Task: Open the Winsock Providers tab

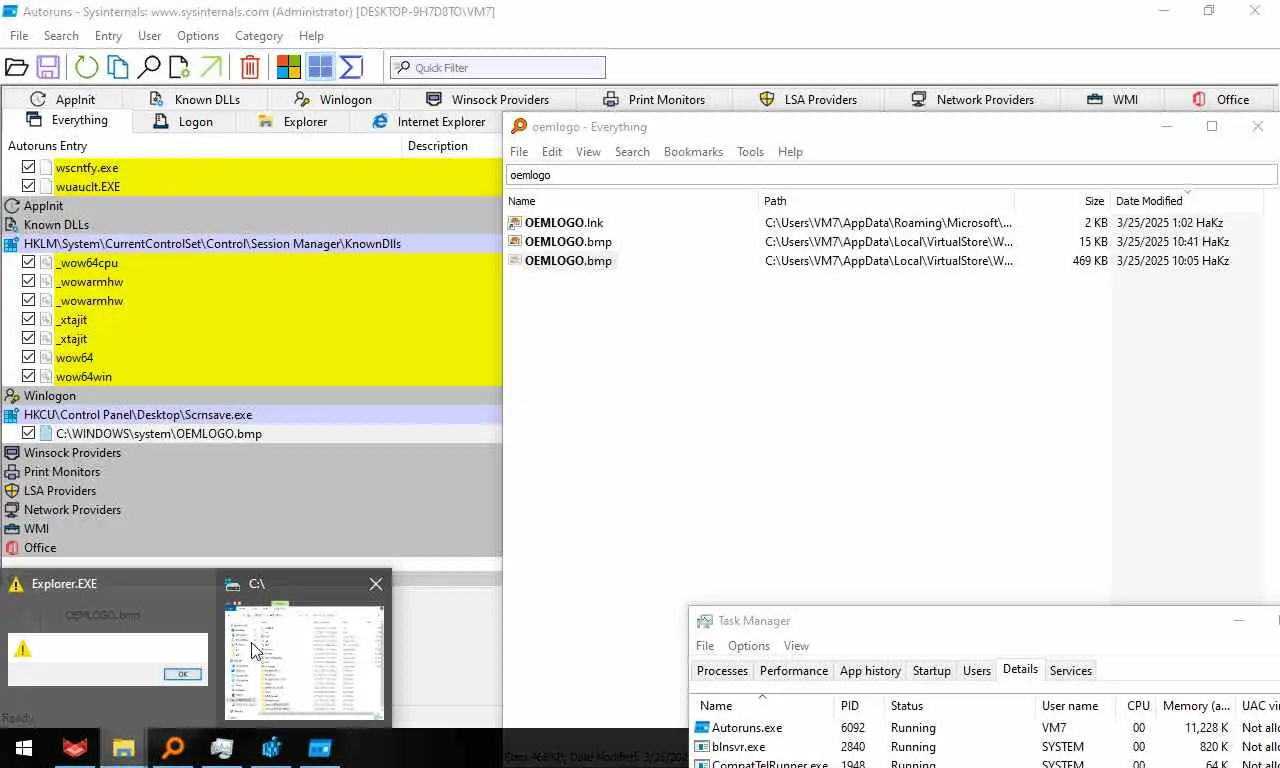Action: click(488, 99)
